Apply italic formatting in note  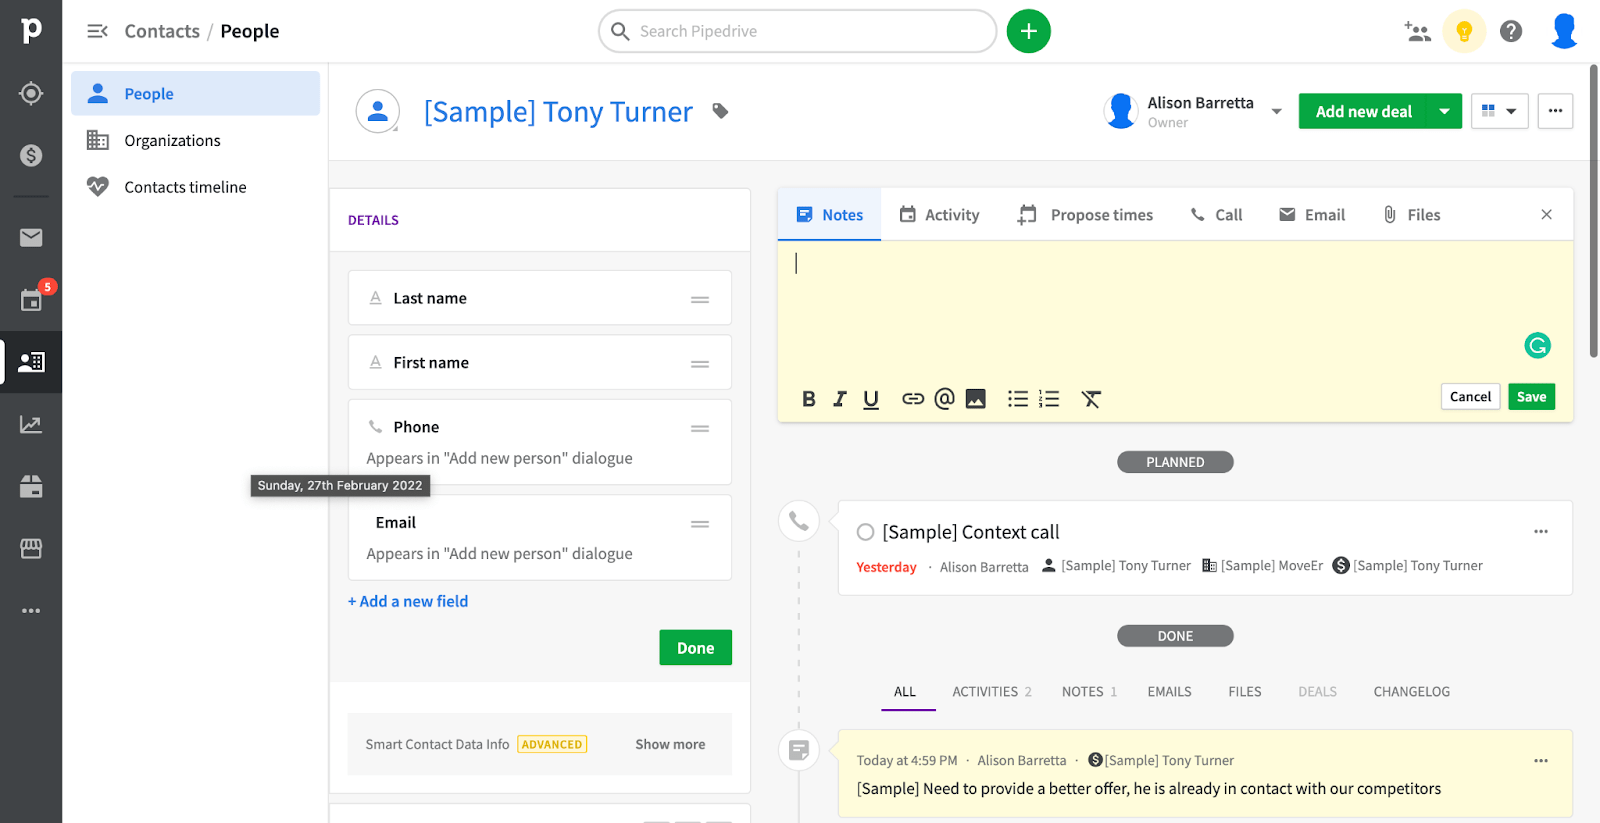click(x=840, y=399)
